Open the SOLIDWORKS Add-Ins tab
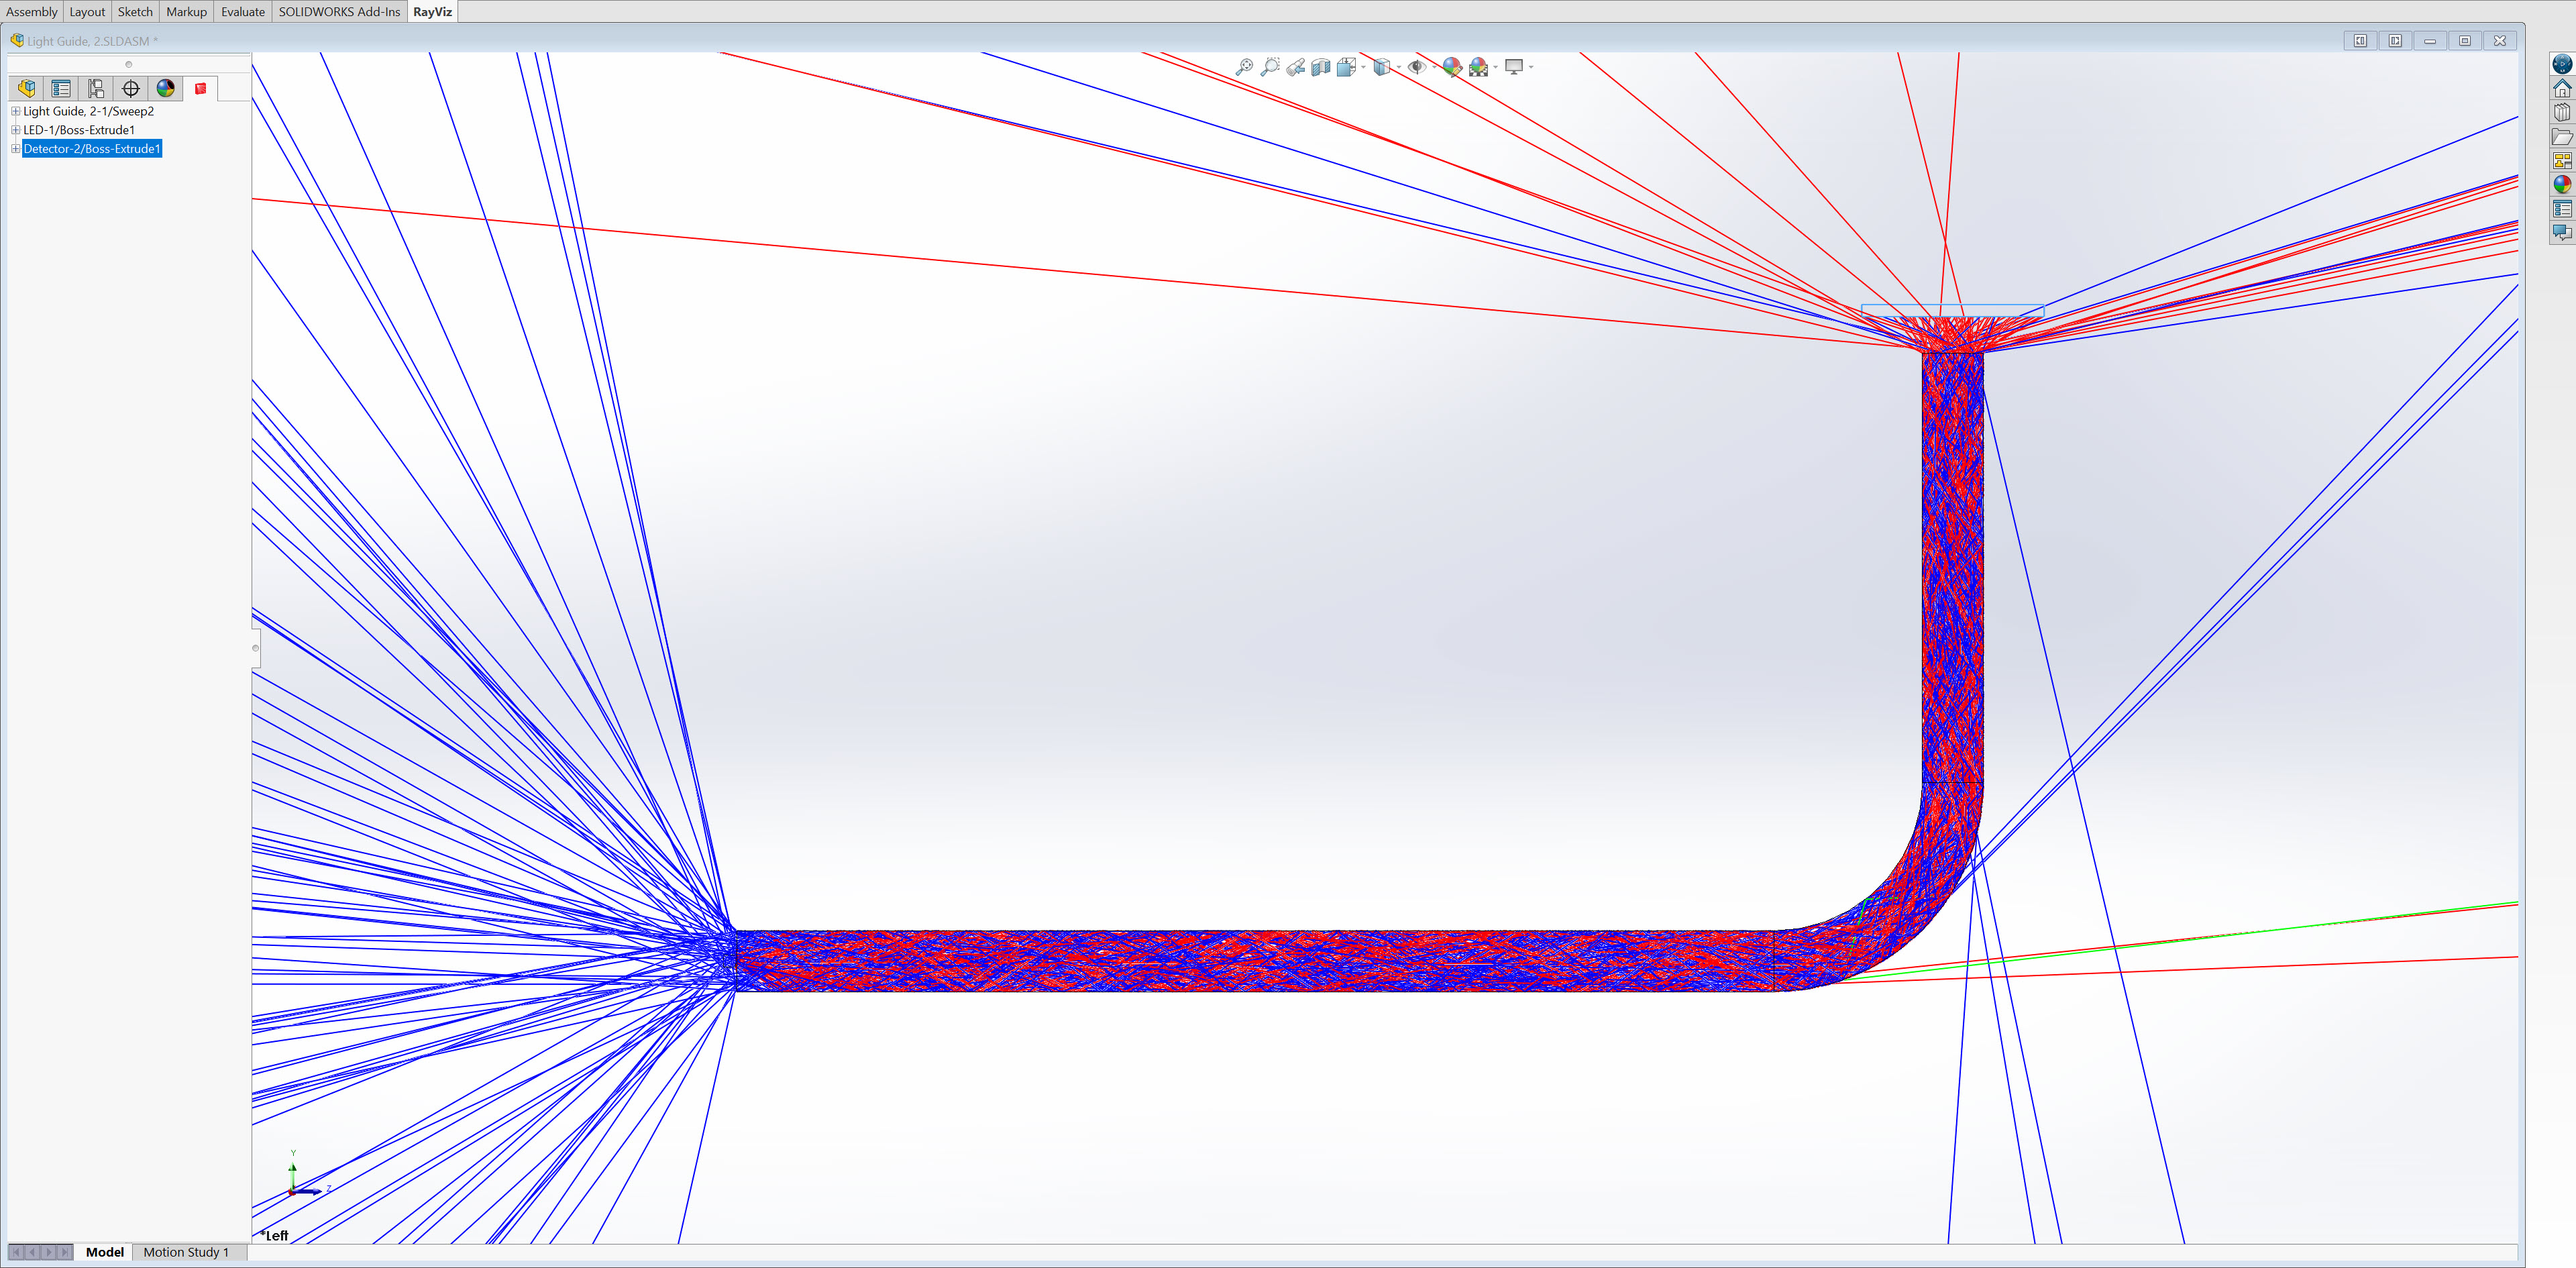The image size is (2576, 1268). pos(339,12)
